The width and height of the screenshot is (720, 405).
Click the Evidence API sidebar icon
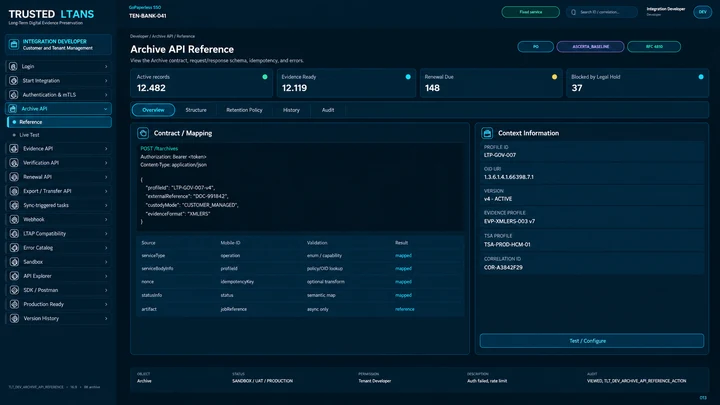coord(14,149)
